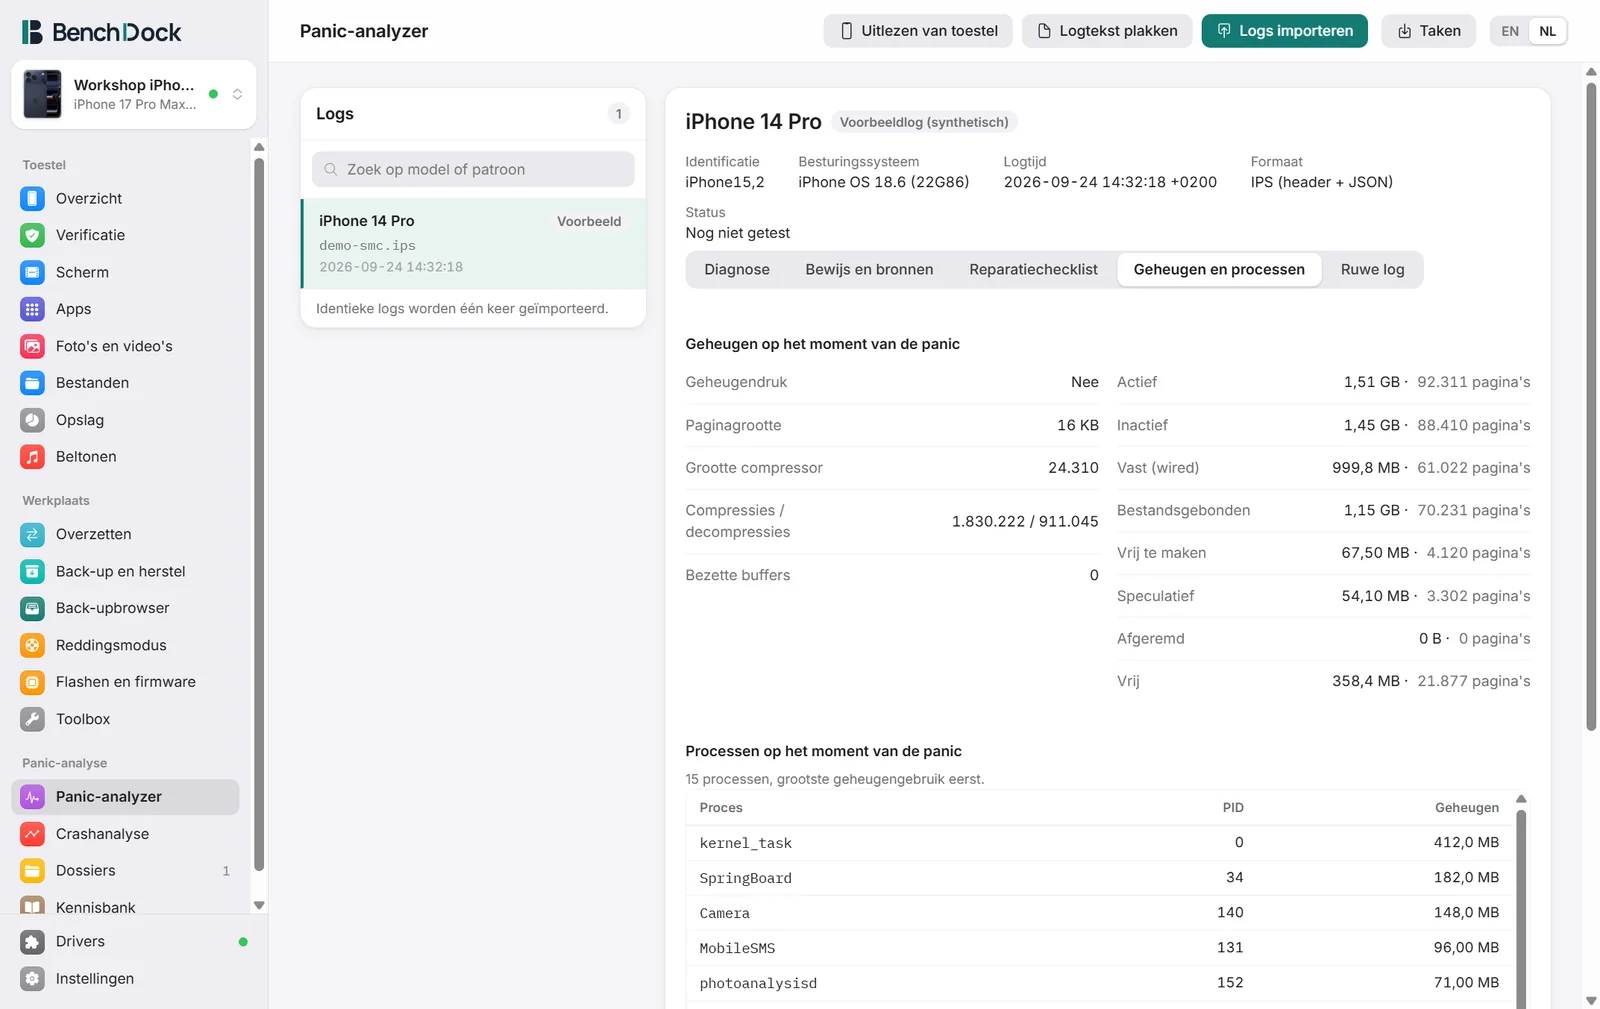The width and height of the screenshot is (1600, 1009).
Task: Open the Opslag icon
Action: pyautogui.click(x=33, y=420)
